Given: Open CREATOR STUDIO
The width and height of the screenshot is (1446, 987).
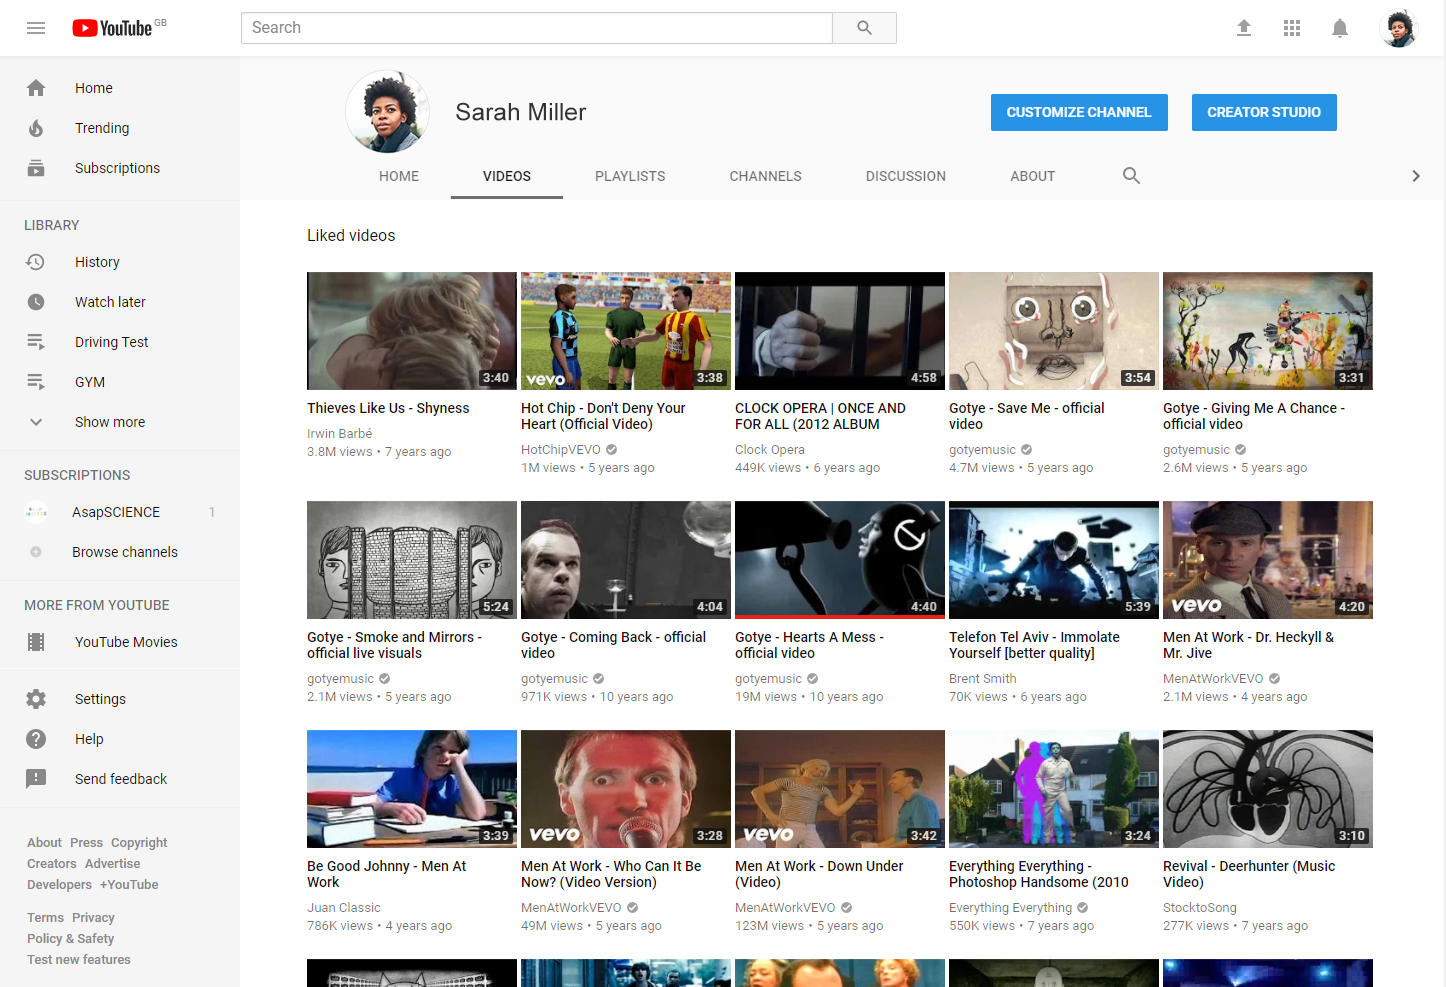Looking at the screenshot, I should (x=1264, y=112).
